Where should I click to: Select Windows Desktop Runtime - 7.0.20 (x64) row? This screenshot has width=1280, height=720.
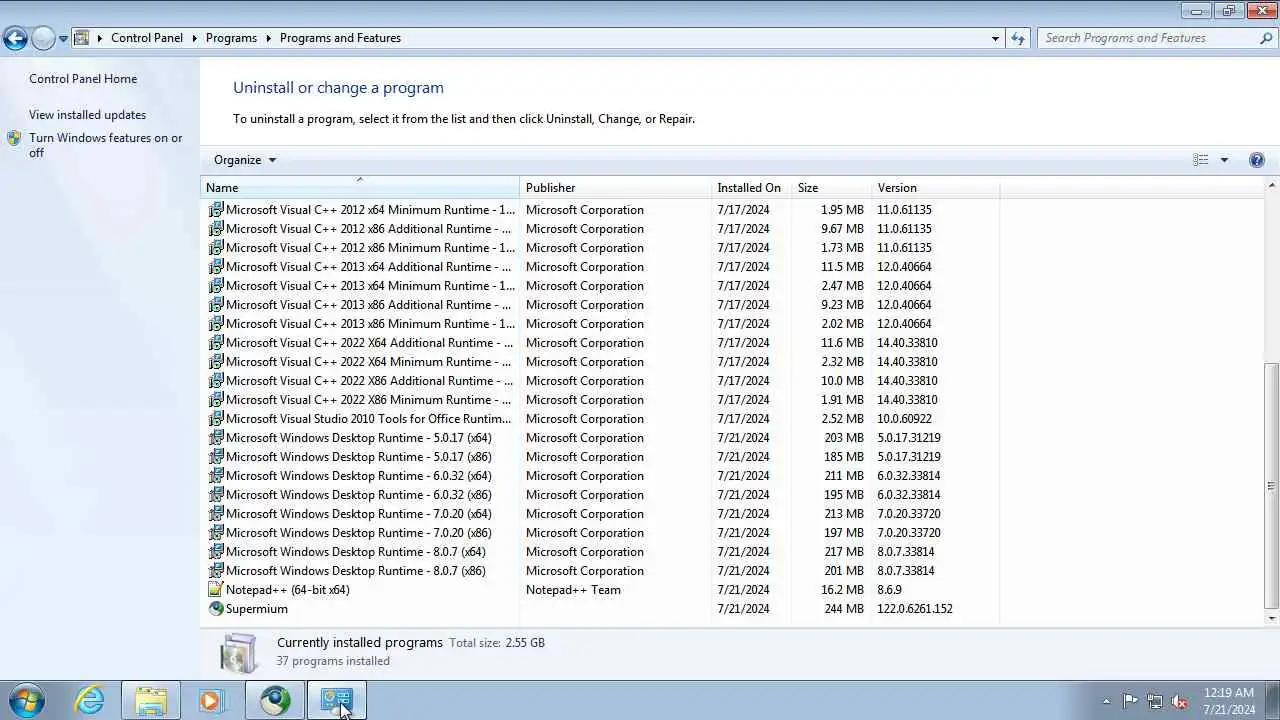pyautogui.click(x=600, y=514)
